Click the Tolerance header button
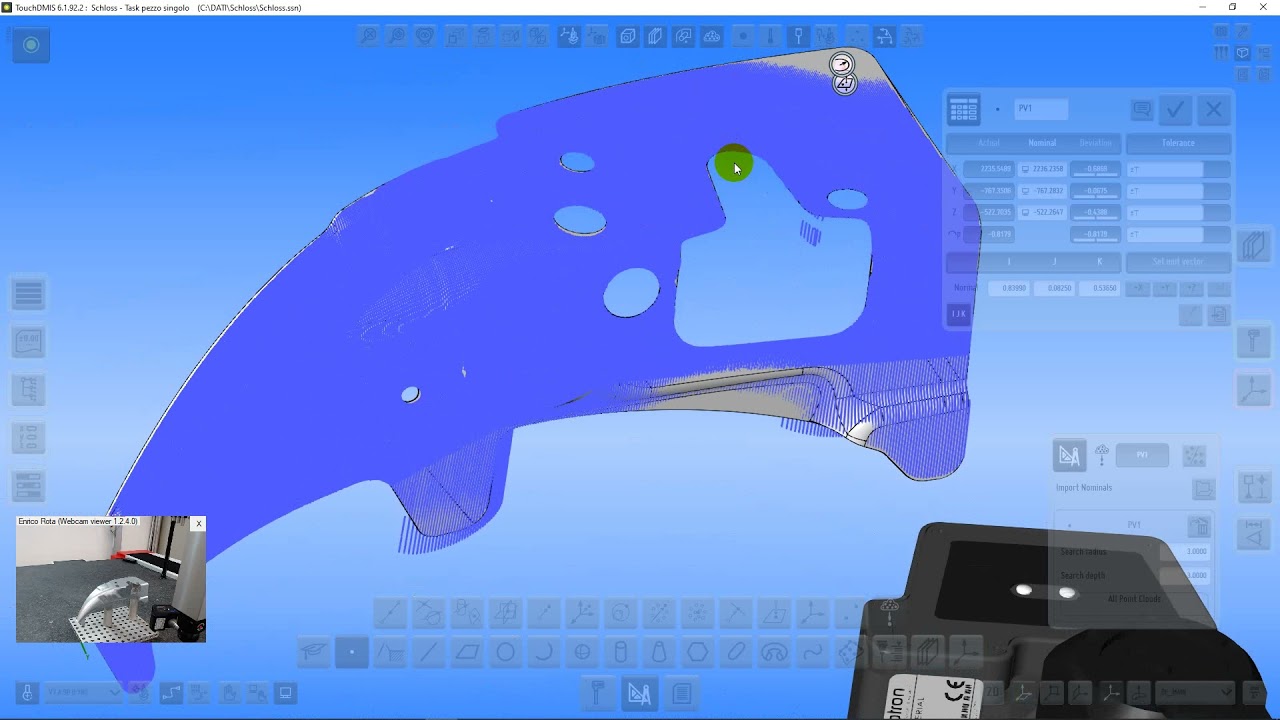Screen dimensions: 1280x720 (1178, 143)
